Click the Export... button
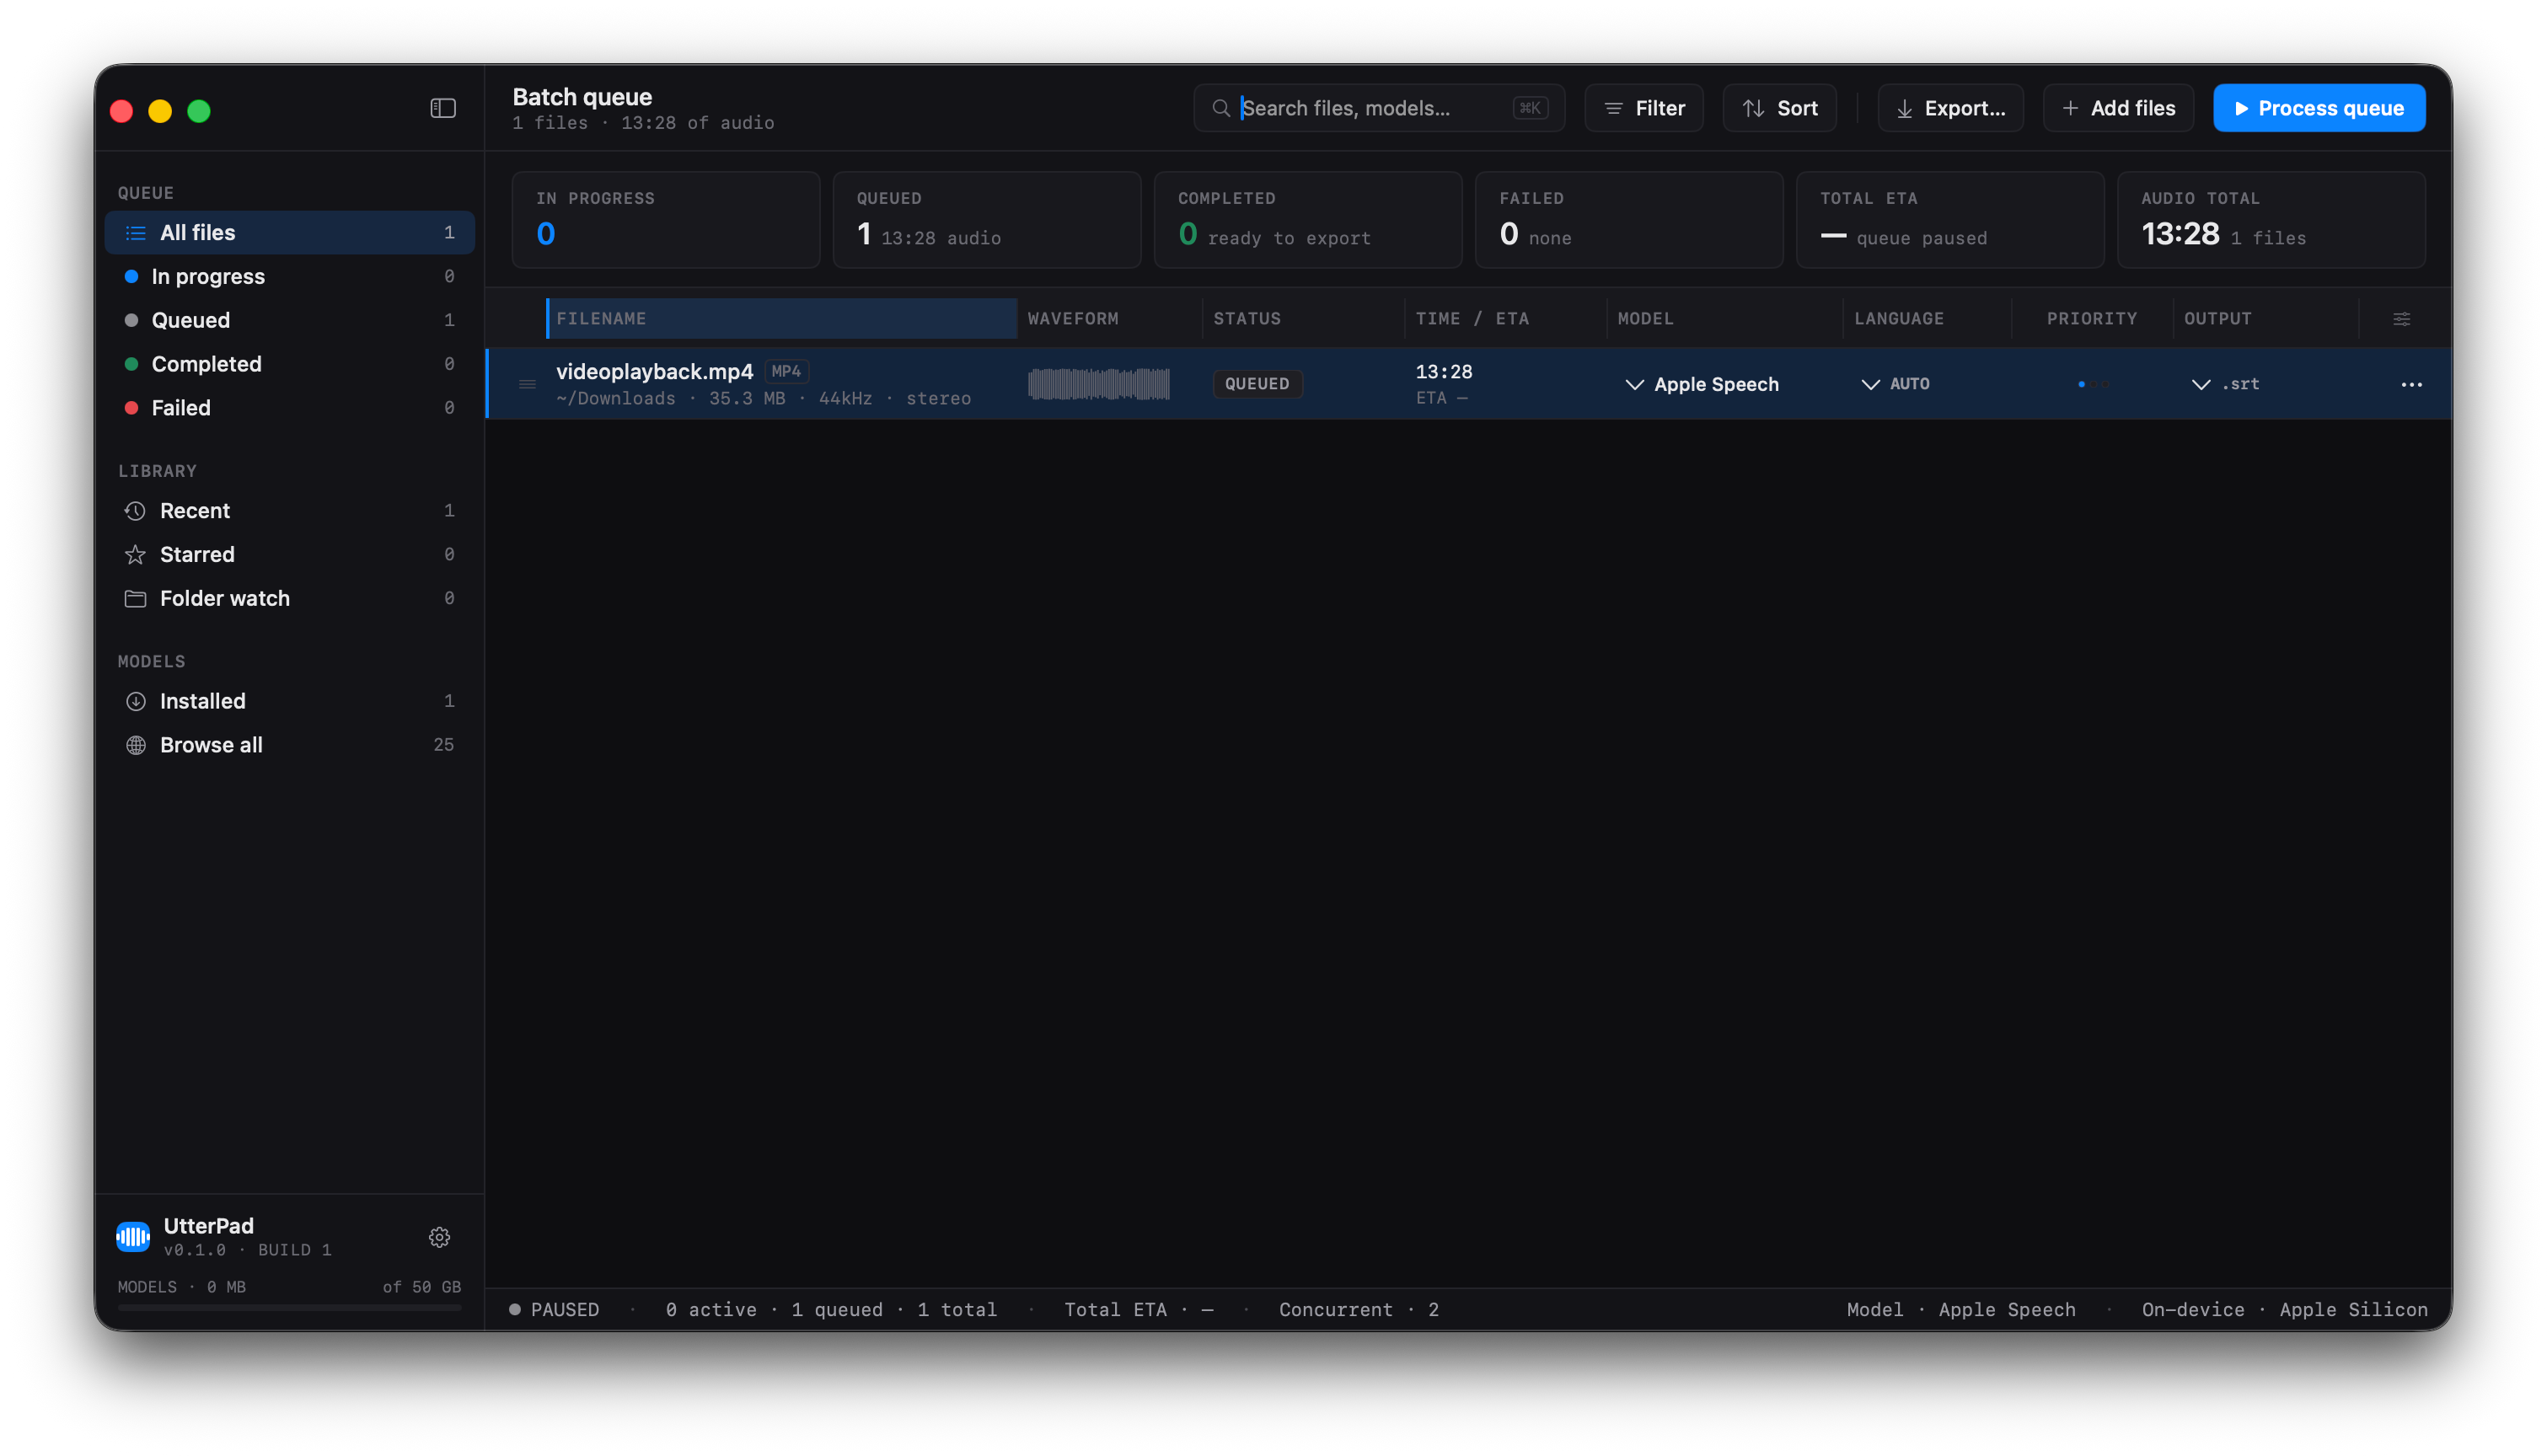Screen dimensions: 2547x1456 pyautogui.click(x=1950, y=108)
